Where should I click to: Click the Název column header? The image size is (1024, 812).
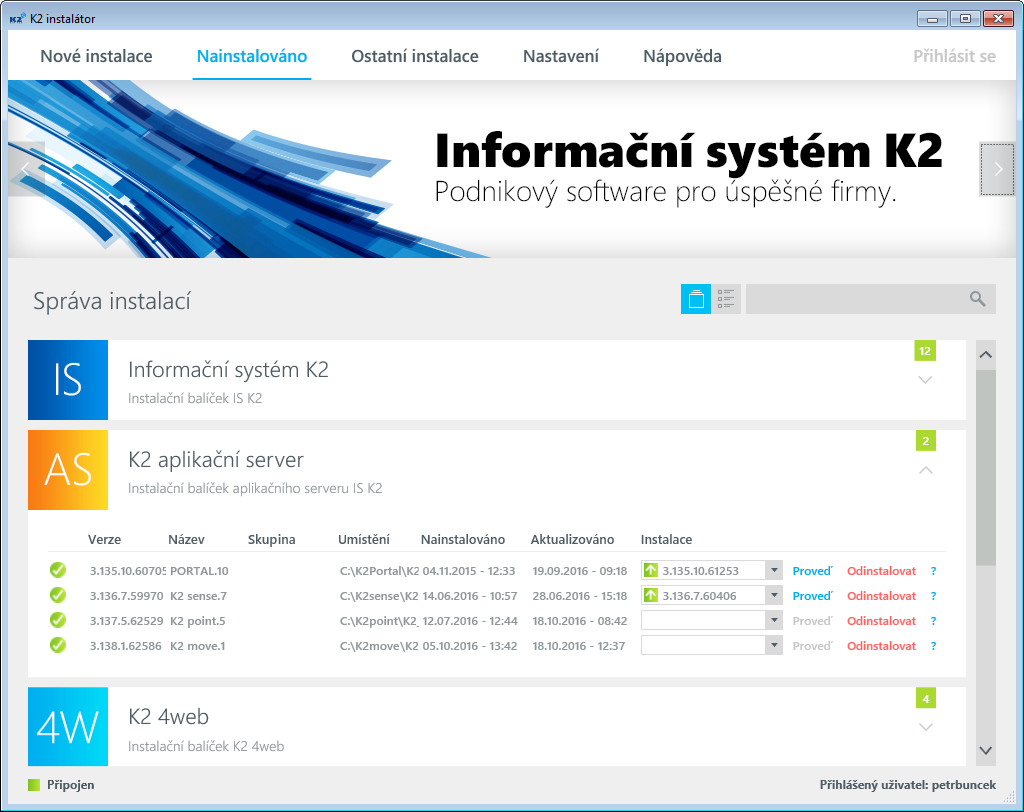coord(186,540)
